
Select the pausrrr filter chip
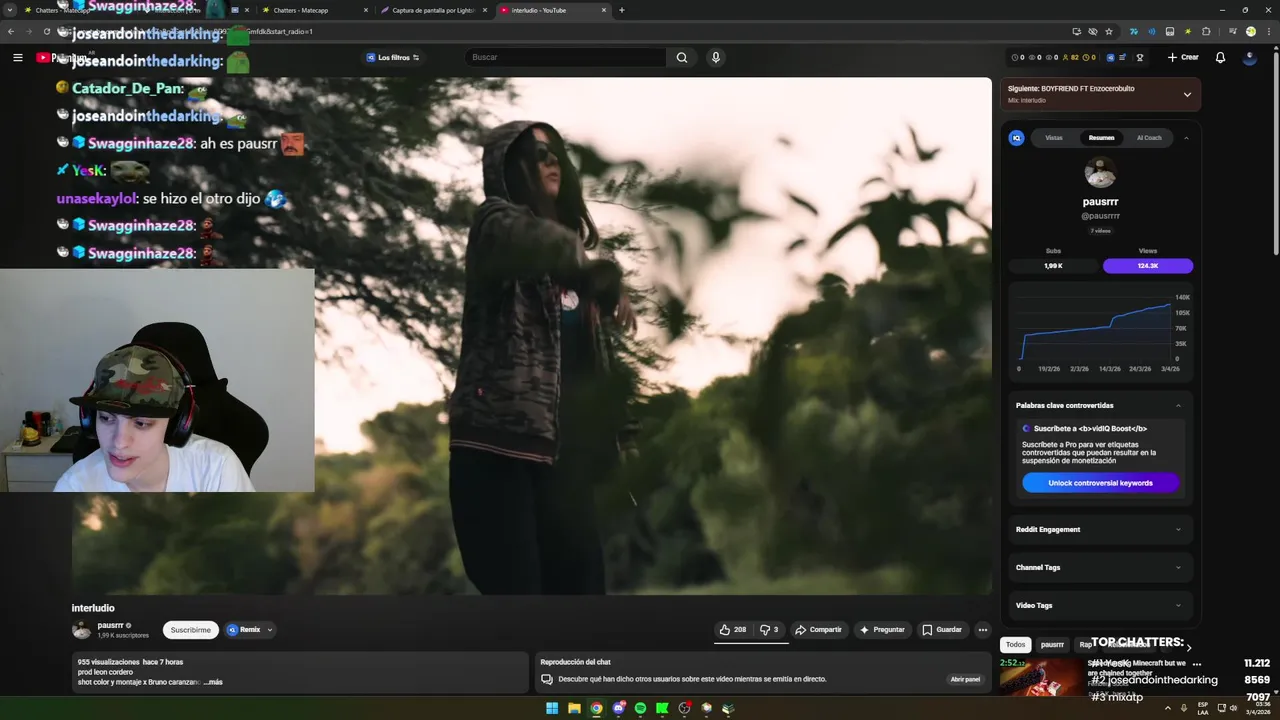(x=1052, y=645)
